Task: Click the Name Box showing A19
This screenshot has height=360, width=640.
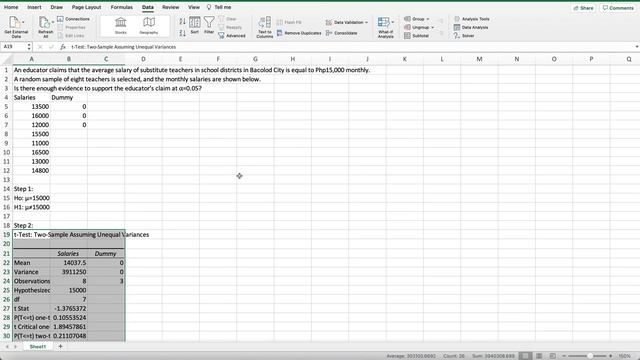Action: tap(14, 47)
